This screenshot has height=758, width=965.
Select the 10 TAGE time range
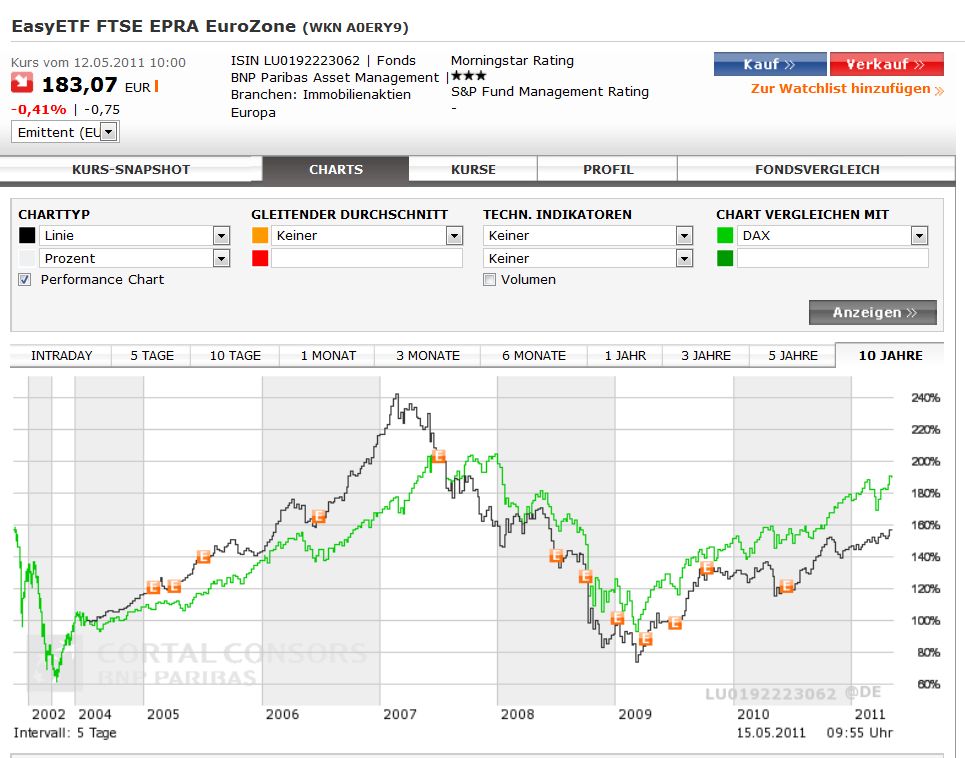[x=235, y=356]
